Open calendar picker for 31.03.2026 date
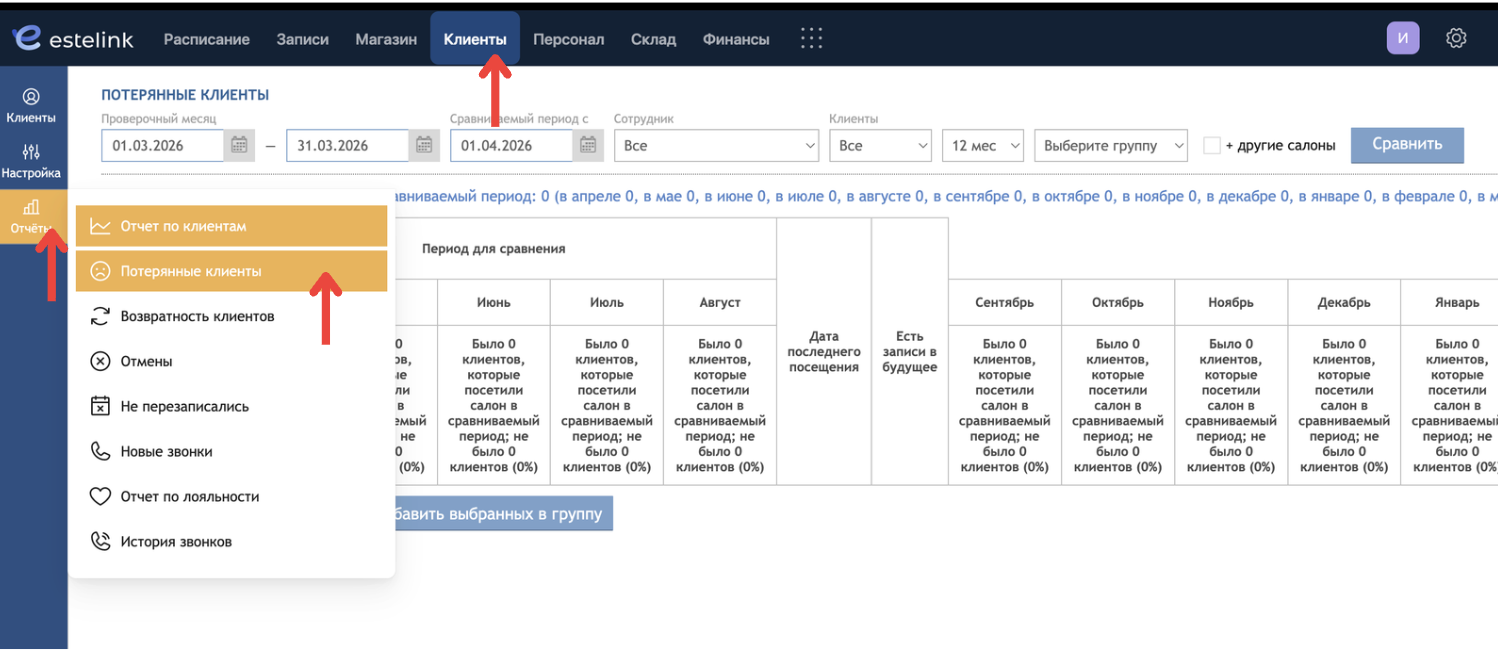The width and height of the screenshot is (1498, 652). tap(423, 145)
